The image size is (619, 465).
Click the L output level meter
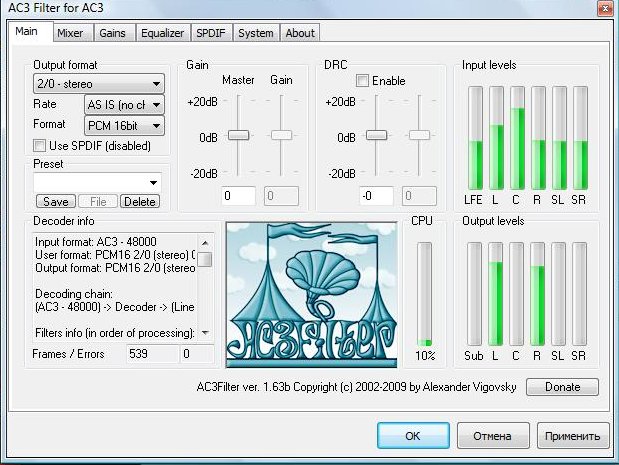tap(496, 294)
